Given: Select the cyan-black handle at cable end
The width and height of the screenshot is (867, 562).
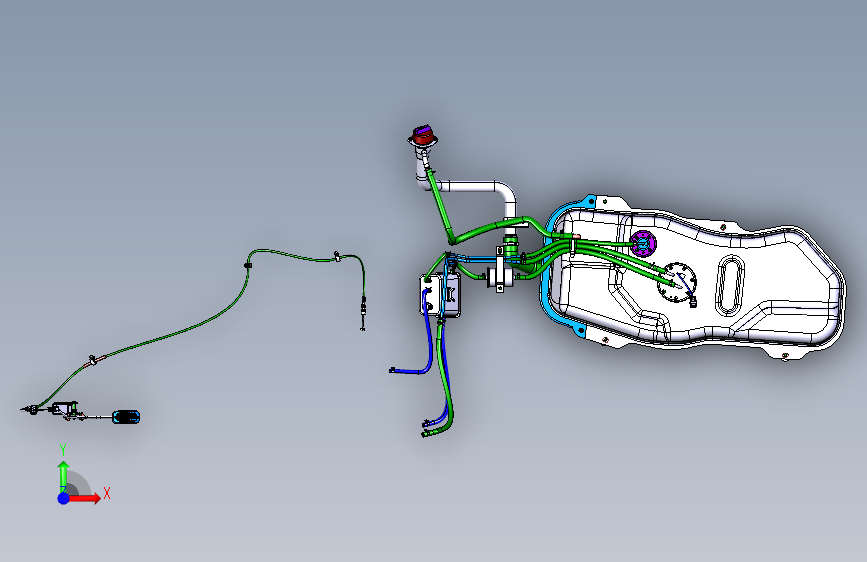Looking at the screenshot, I should pos(126,417).
